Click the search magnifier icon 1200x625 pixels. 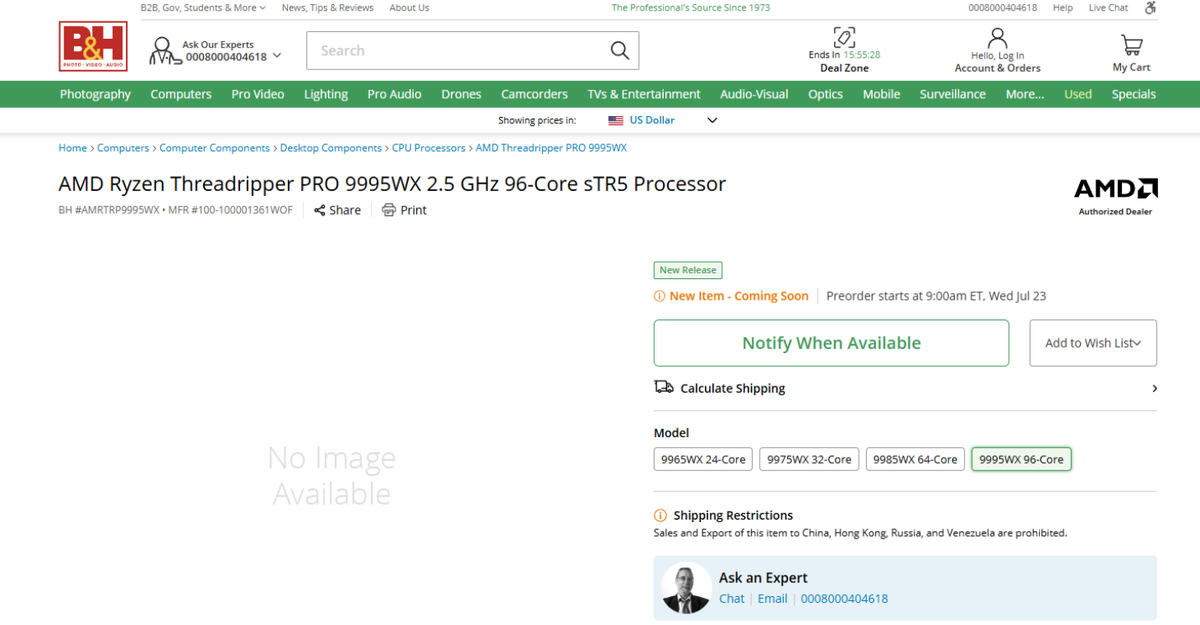coord(620,50)
